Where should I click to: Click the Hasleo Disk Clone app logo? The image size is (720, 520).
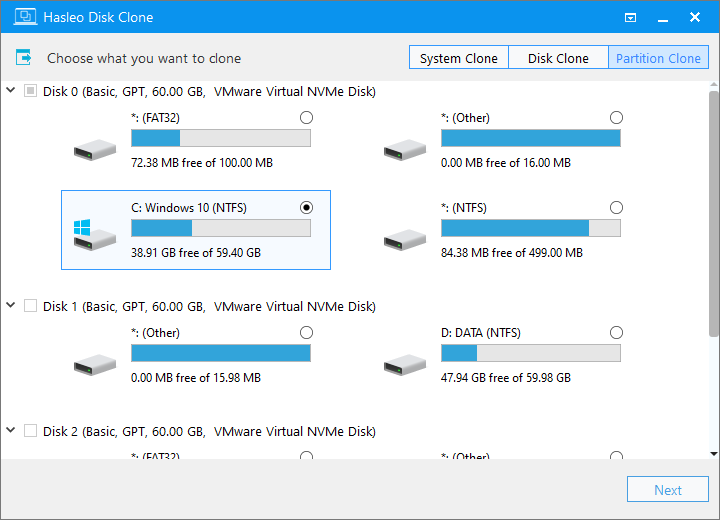[x=25, y=17]
